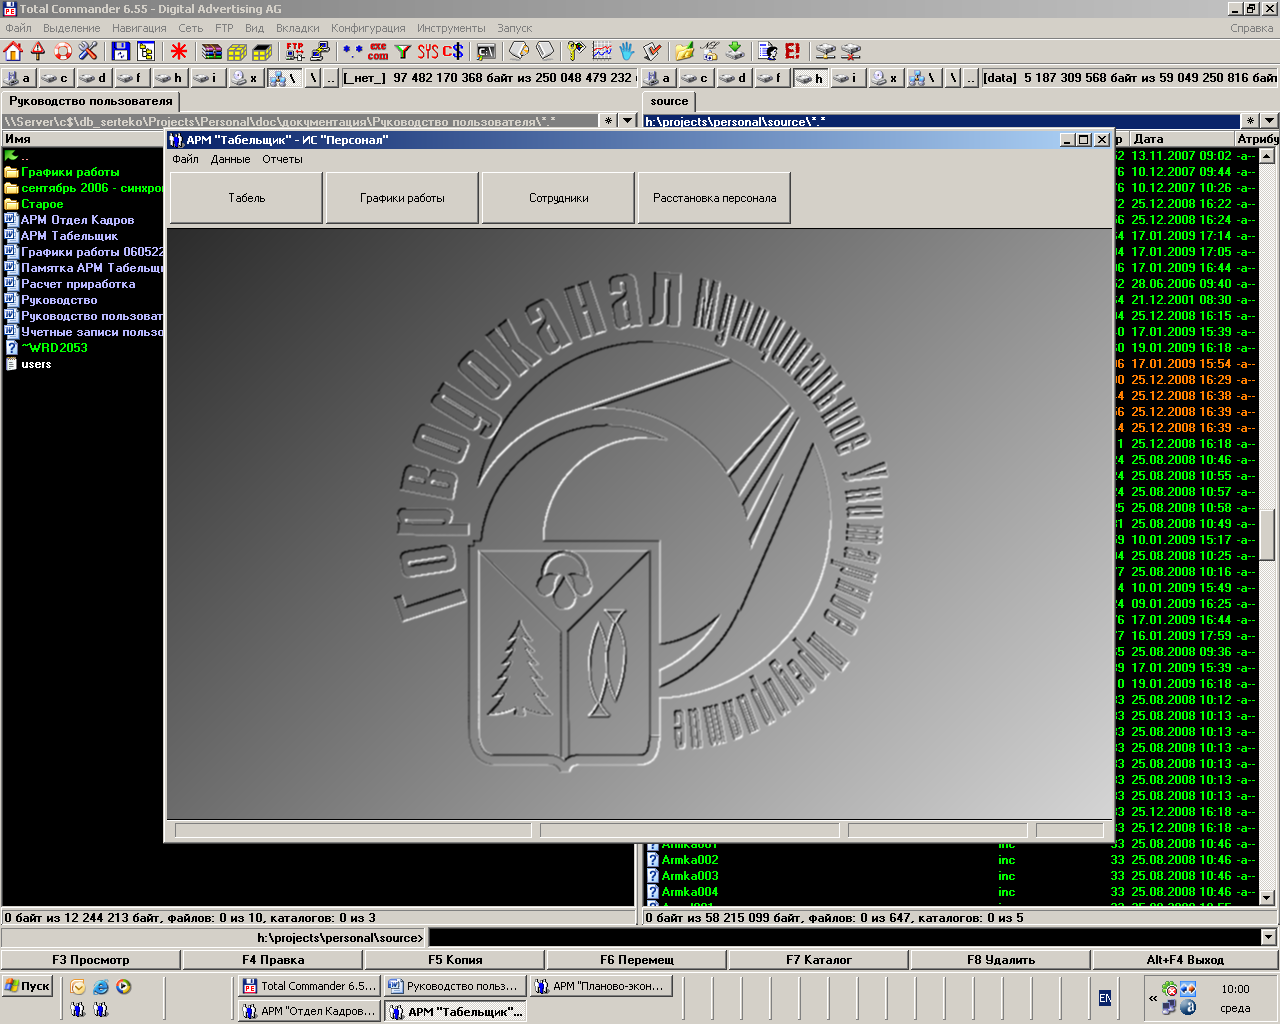This screenshot has height=1024, width=1280.
Task: Click the blue floppy disk toolbar icon
Action: (121, 51)
